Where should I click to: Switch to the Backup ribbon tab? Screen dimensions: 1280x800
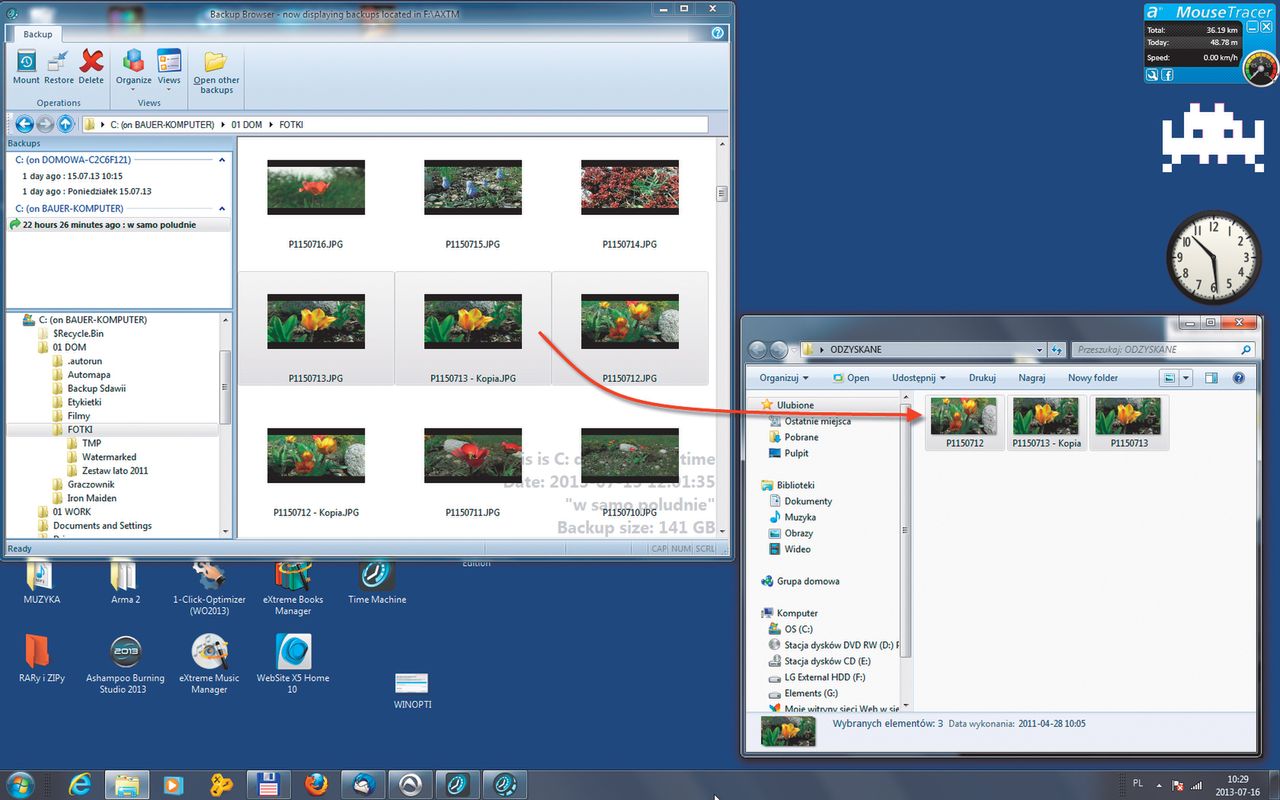pos(38,34)
